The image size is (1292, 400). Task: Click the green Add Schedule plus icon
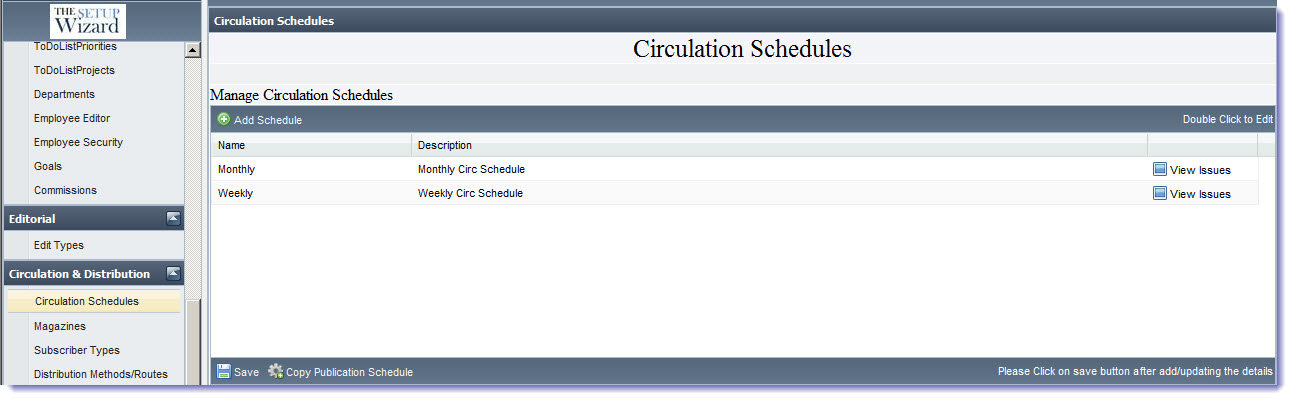point(224,119)
